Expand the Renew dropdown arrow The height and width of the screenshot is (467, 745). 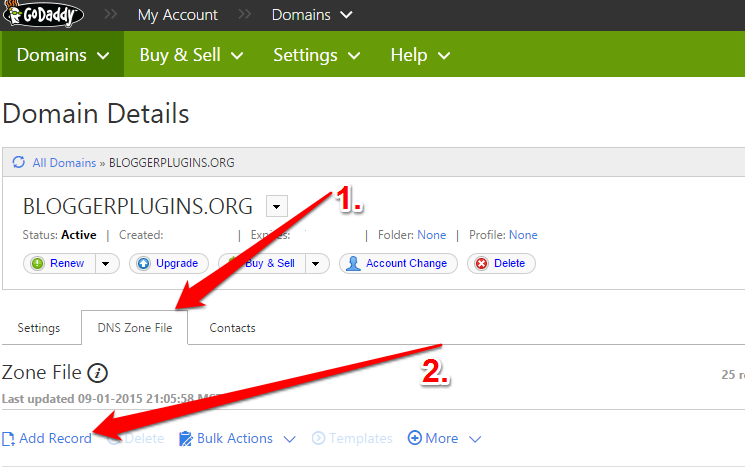point(106,263)
